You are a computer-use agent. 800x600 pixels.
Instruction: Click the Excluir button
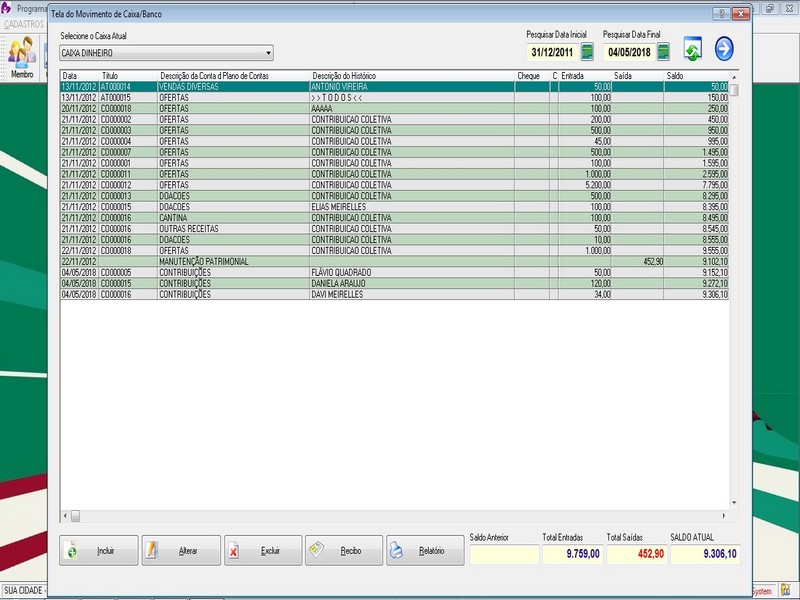(262, 551)
